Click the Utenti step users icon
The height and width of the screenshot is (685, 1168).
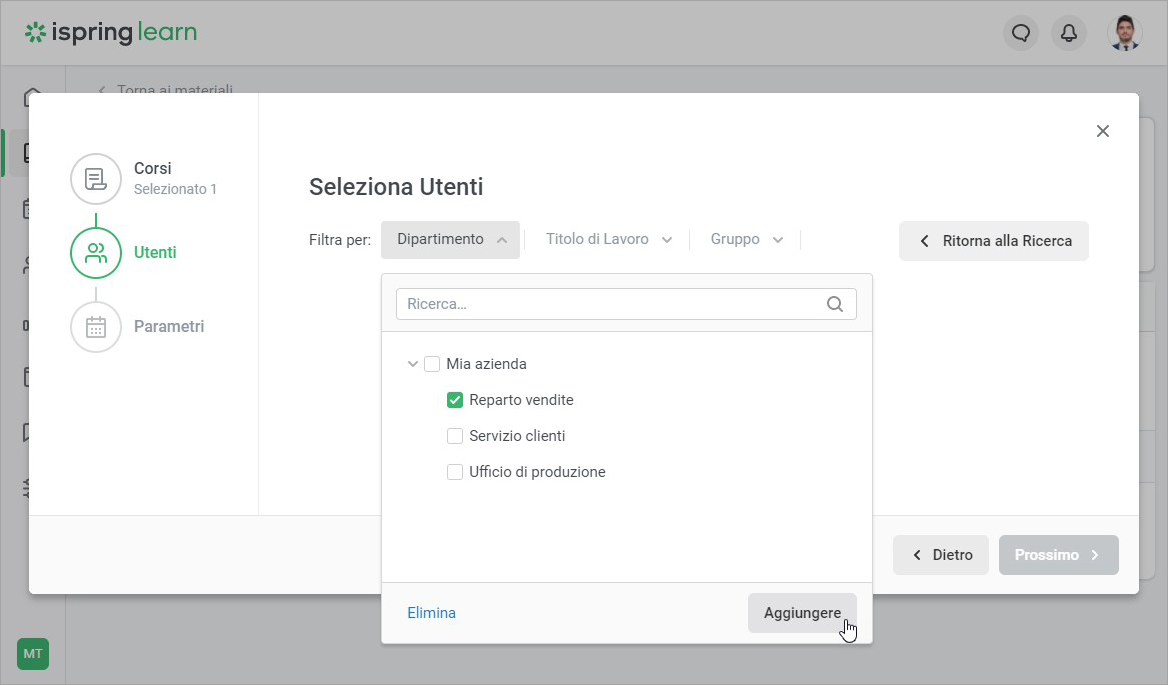click(x=96, y=253)
